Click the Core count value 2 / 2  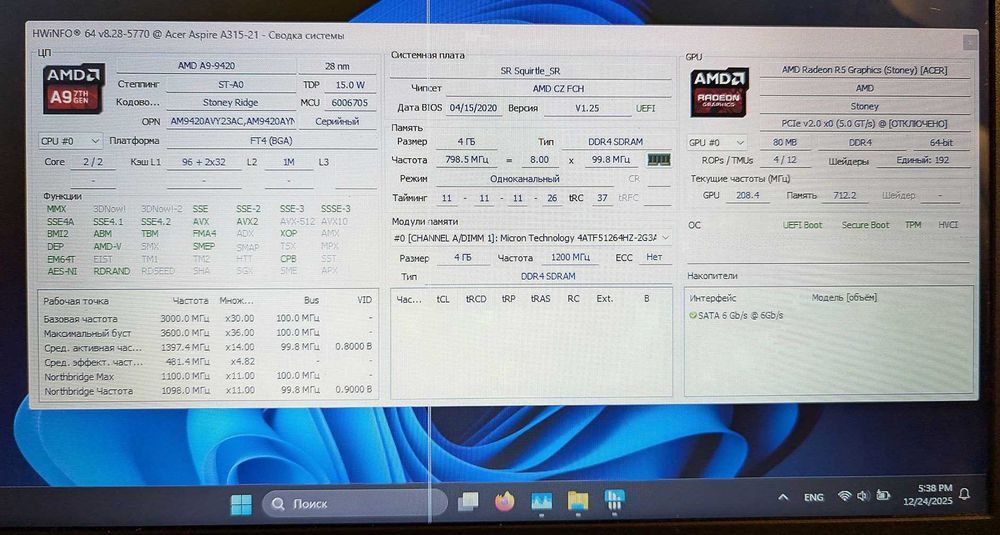(93, 162)
